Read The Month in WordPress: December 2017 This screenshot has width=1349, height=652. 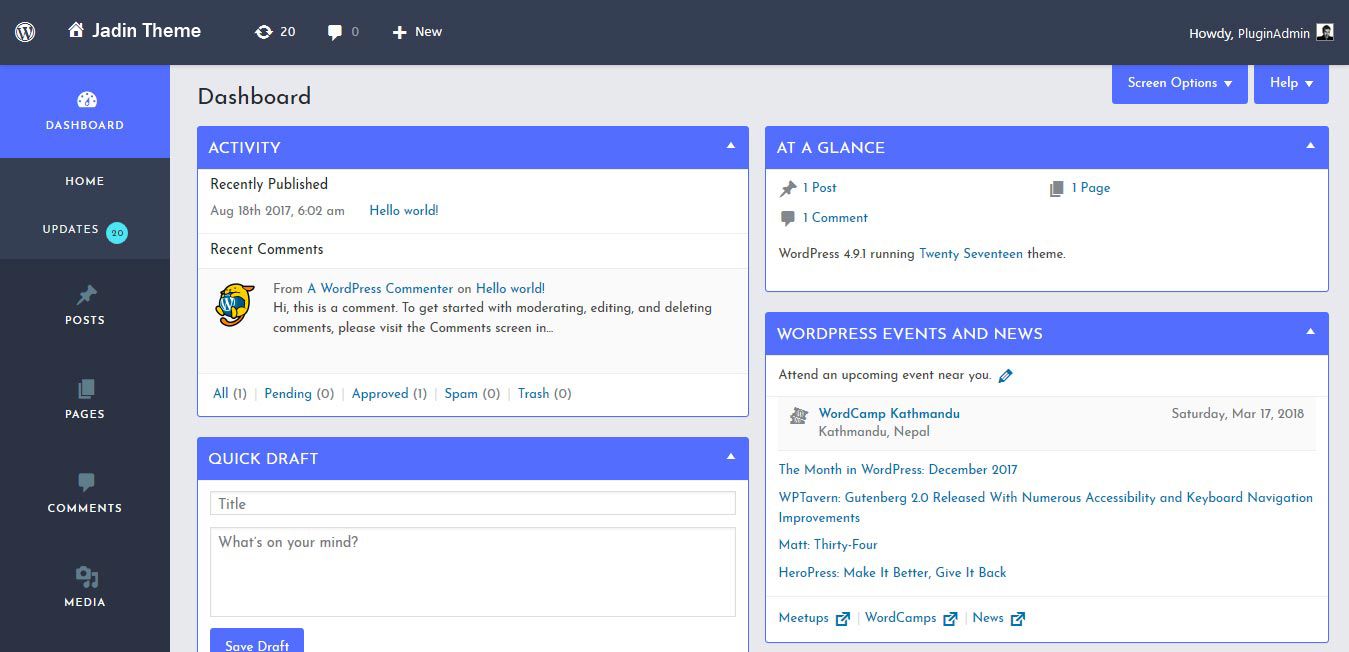point(898,470)
